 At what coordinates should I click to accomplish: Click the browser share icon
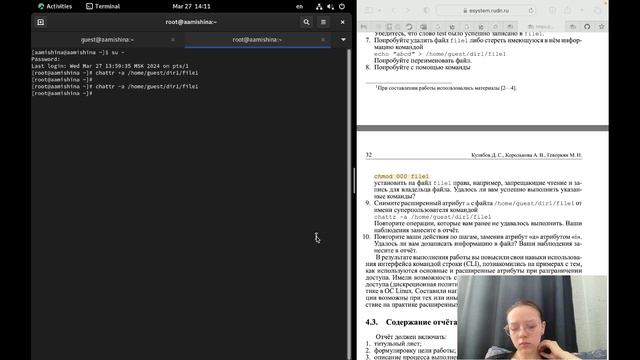coord(567,11)
